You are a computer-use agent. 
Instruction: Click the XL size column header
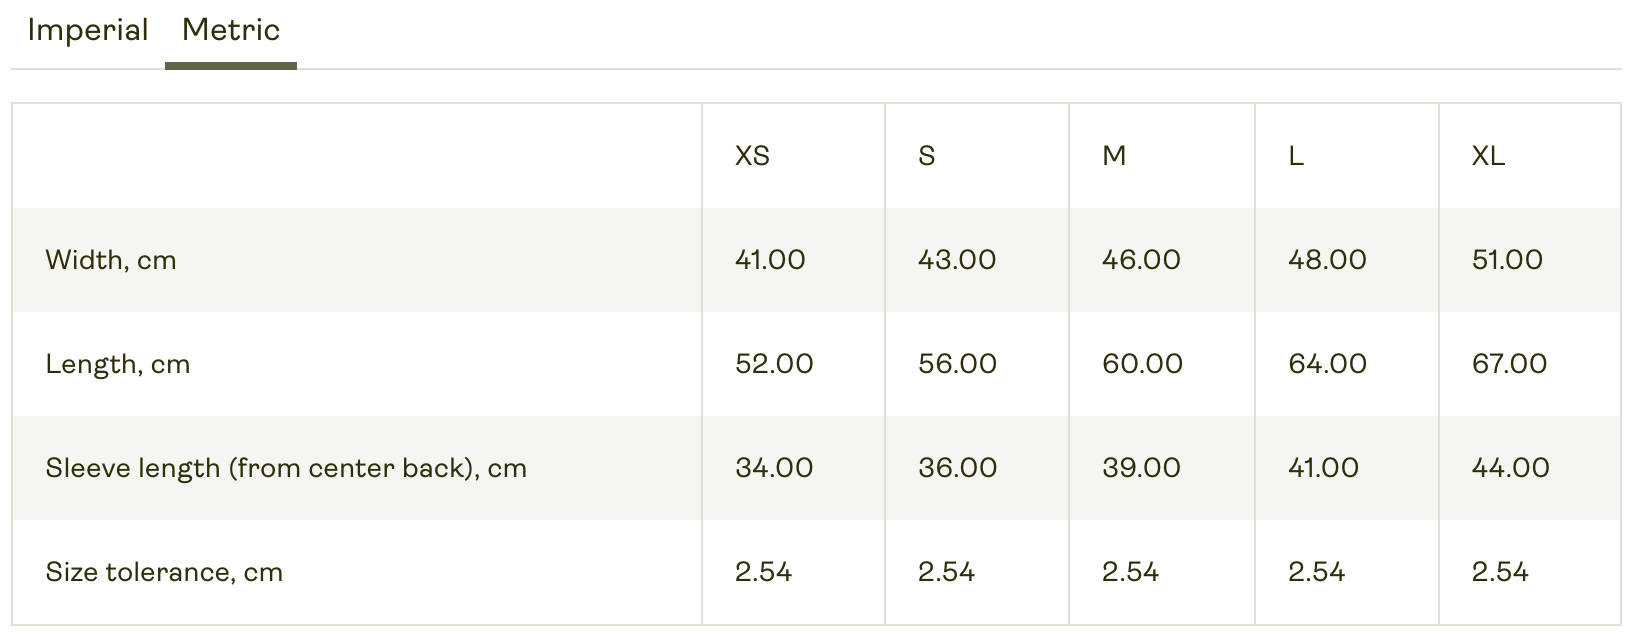pyautogui.click(x=1488, y=156)
